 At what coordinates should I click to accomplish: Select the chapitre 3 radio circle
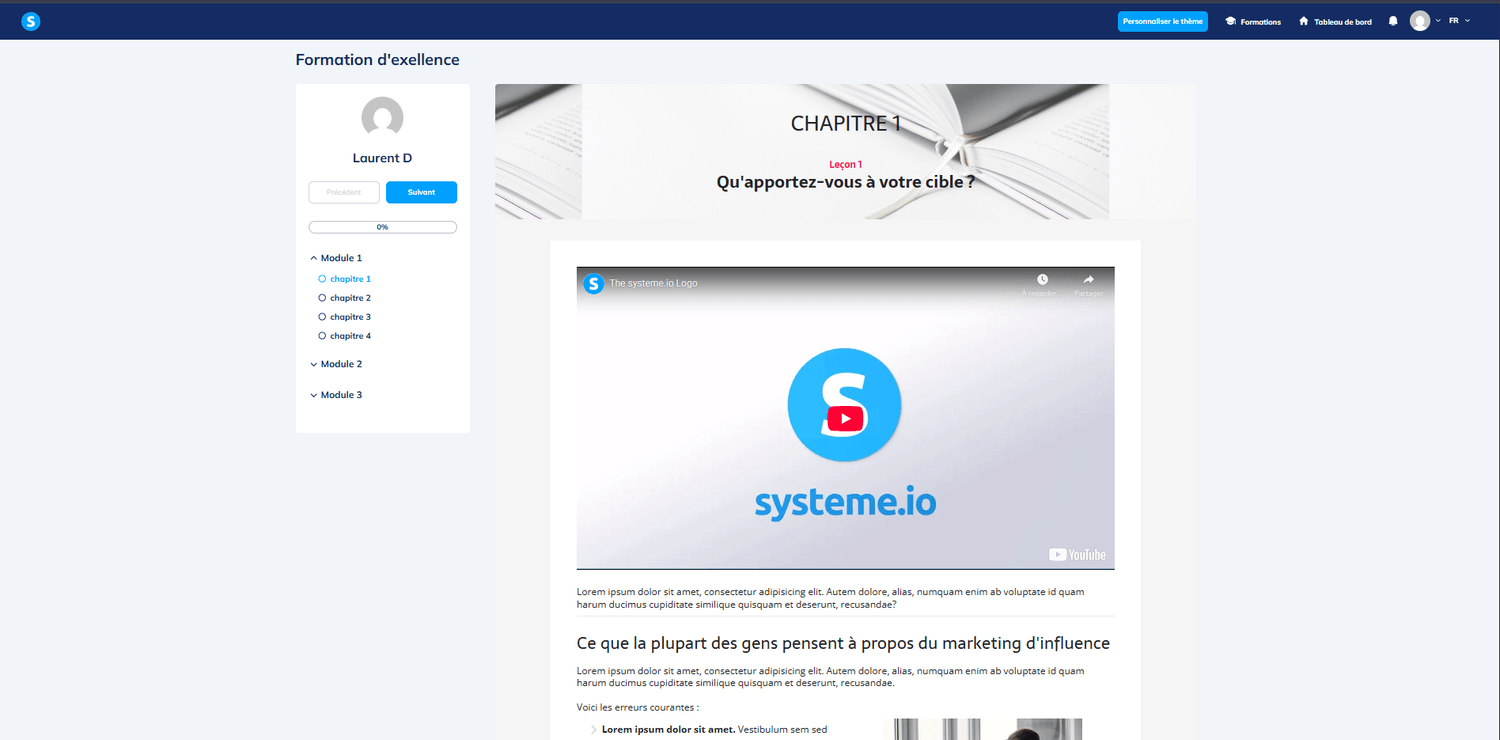pyautogui.click(x=322, y=317)
